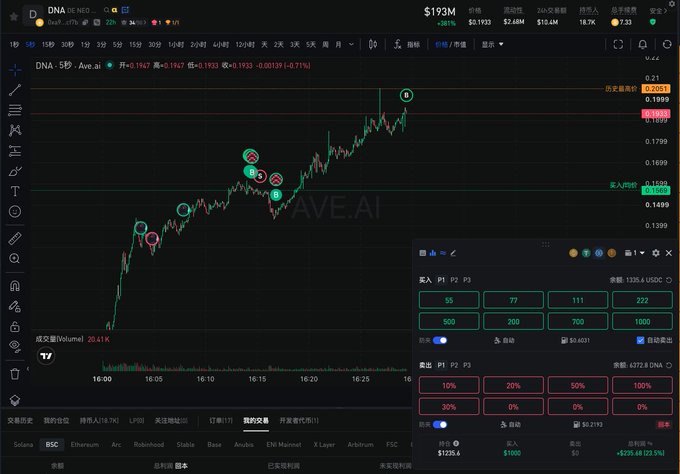Viewport: 680px width, 474px height.
Task: Open the emoji sticker tool
Action: coord(15,212)
